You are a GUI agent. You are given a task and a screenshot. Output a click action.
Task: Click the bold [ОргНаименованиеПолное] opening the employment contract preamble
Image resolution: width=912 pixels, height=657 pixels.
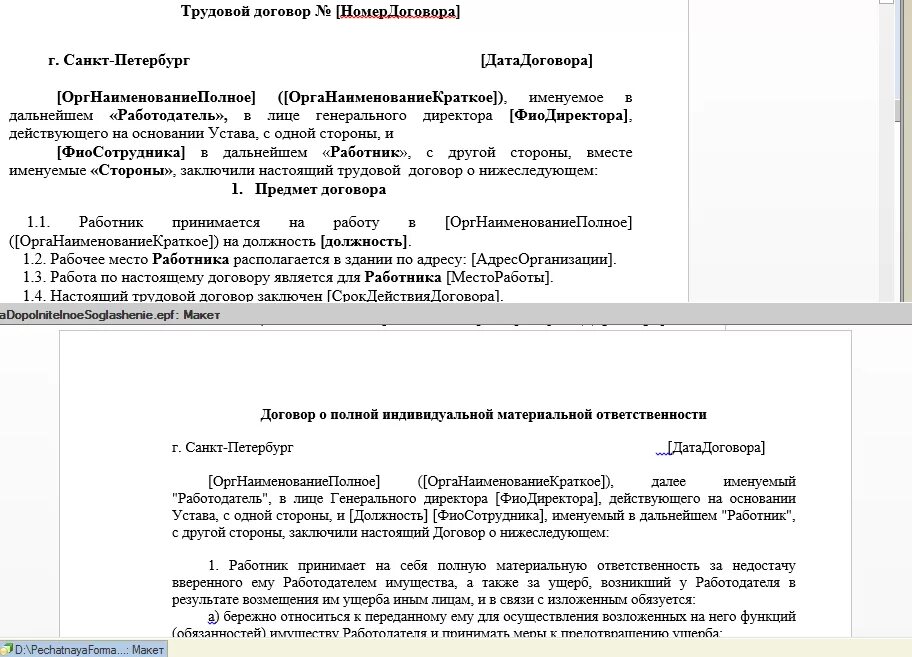click(x=156, y=97)
